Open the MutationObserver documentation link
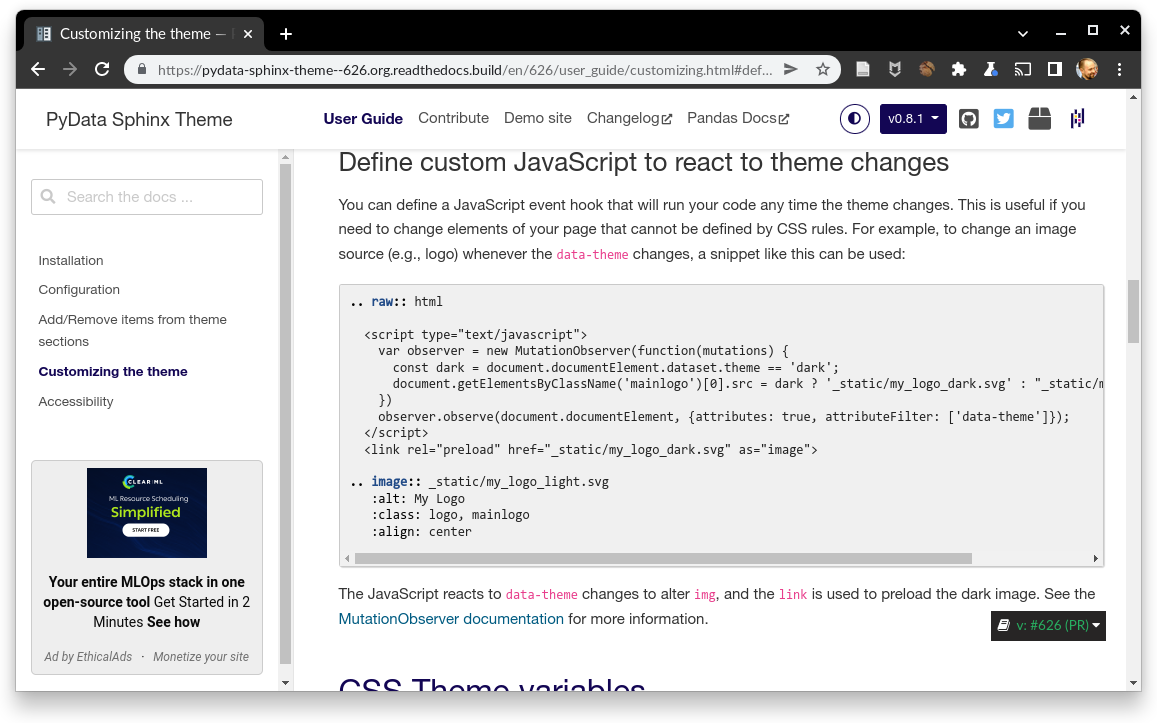Viewport: 1157px width, 723px height. coord(451,619)
